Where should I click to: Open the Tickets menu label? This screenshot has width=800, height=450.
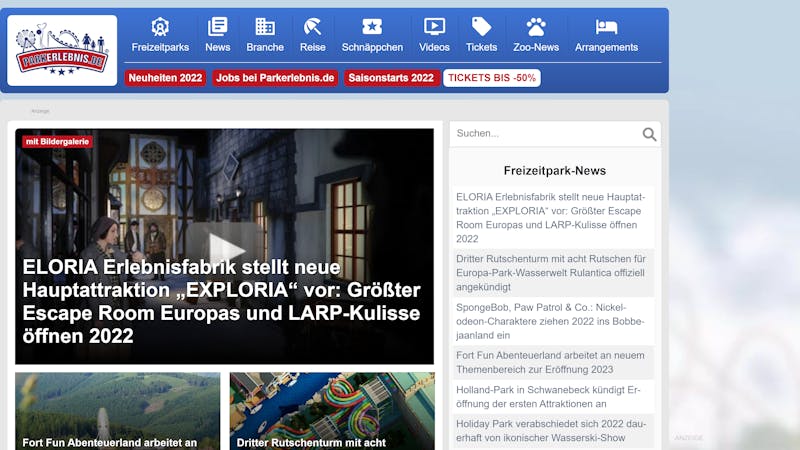pyautogui.click(x=481, y=47)
